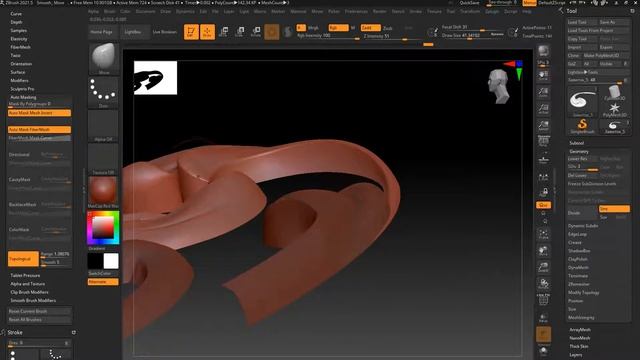
Task: Toggle Auto Mask FiberMesh
Action: [39, 130]
